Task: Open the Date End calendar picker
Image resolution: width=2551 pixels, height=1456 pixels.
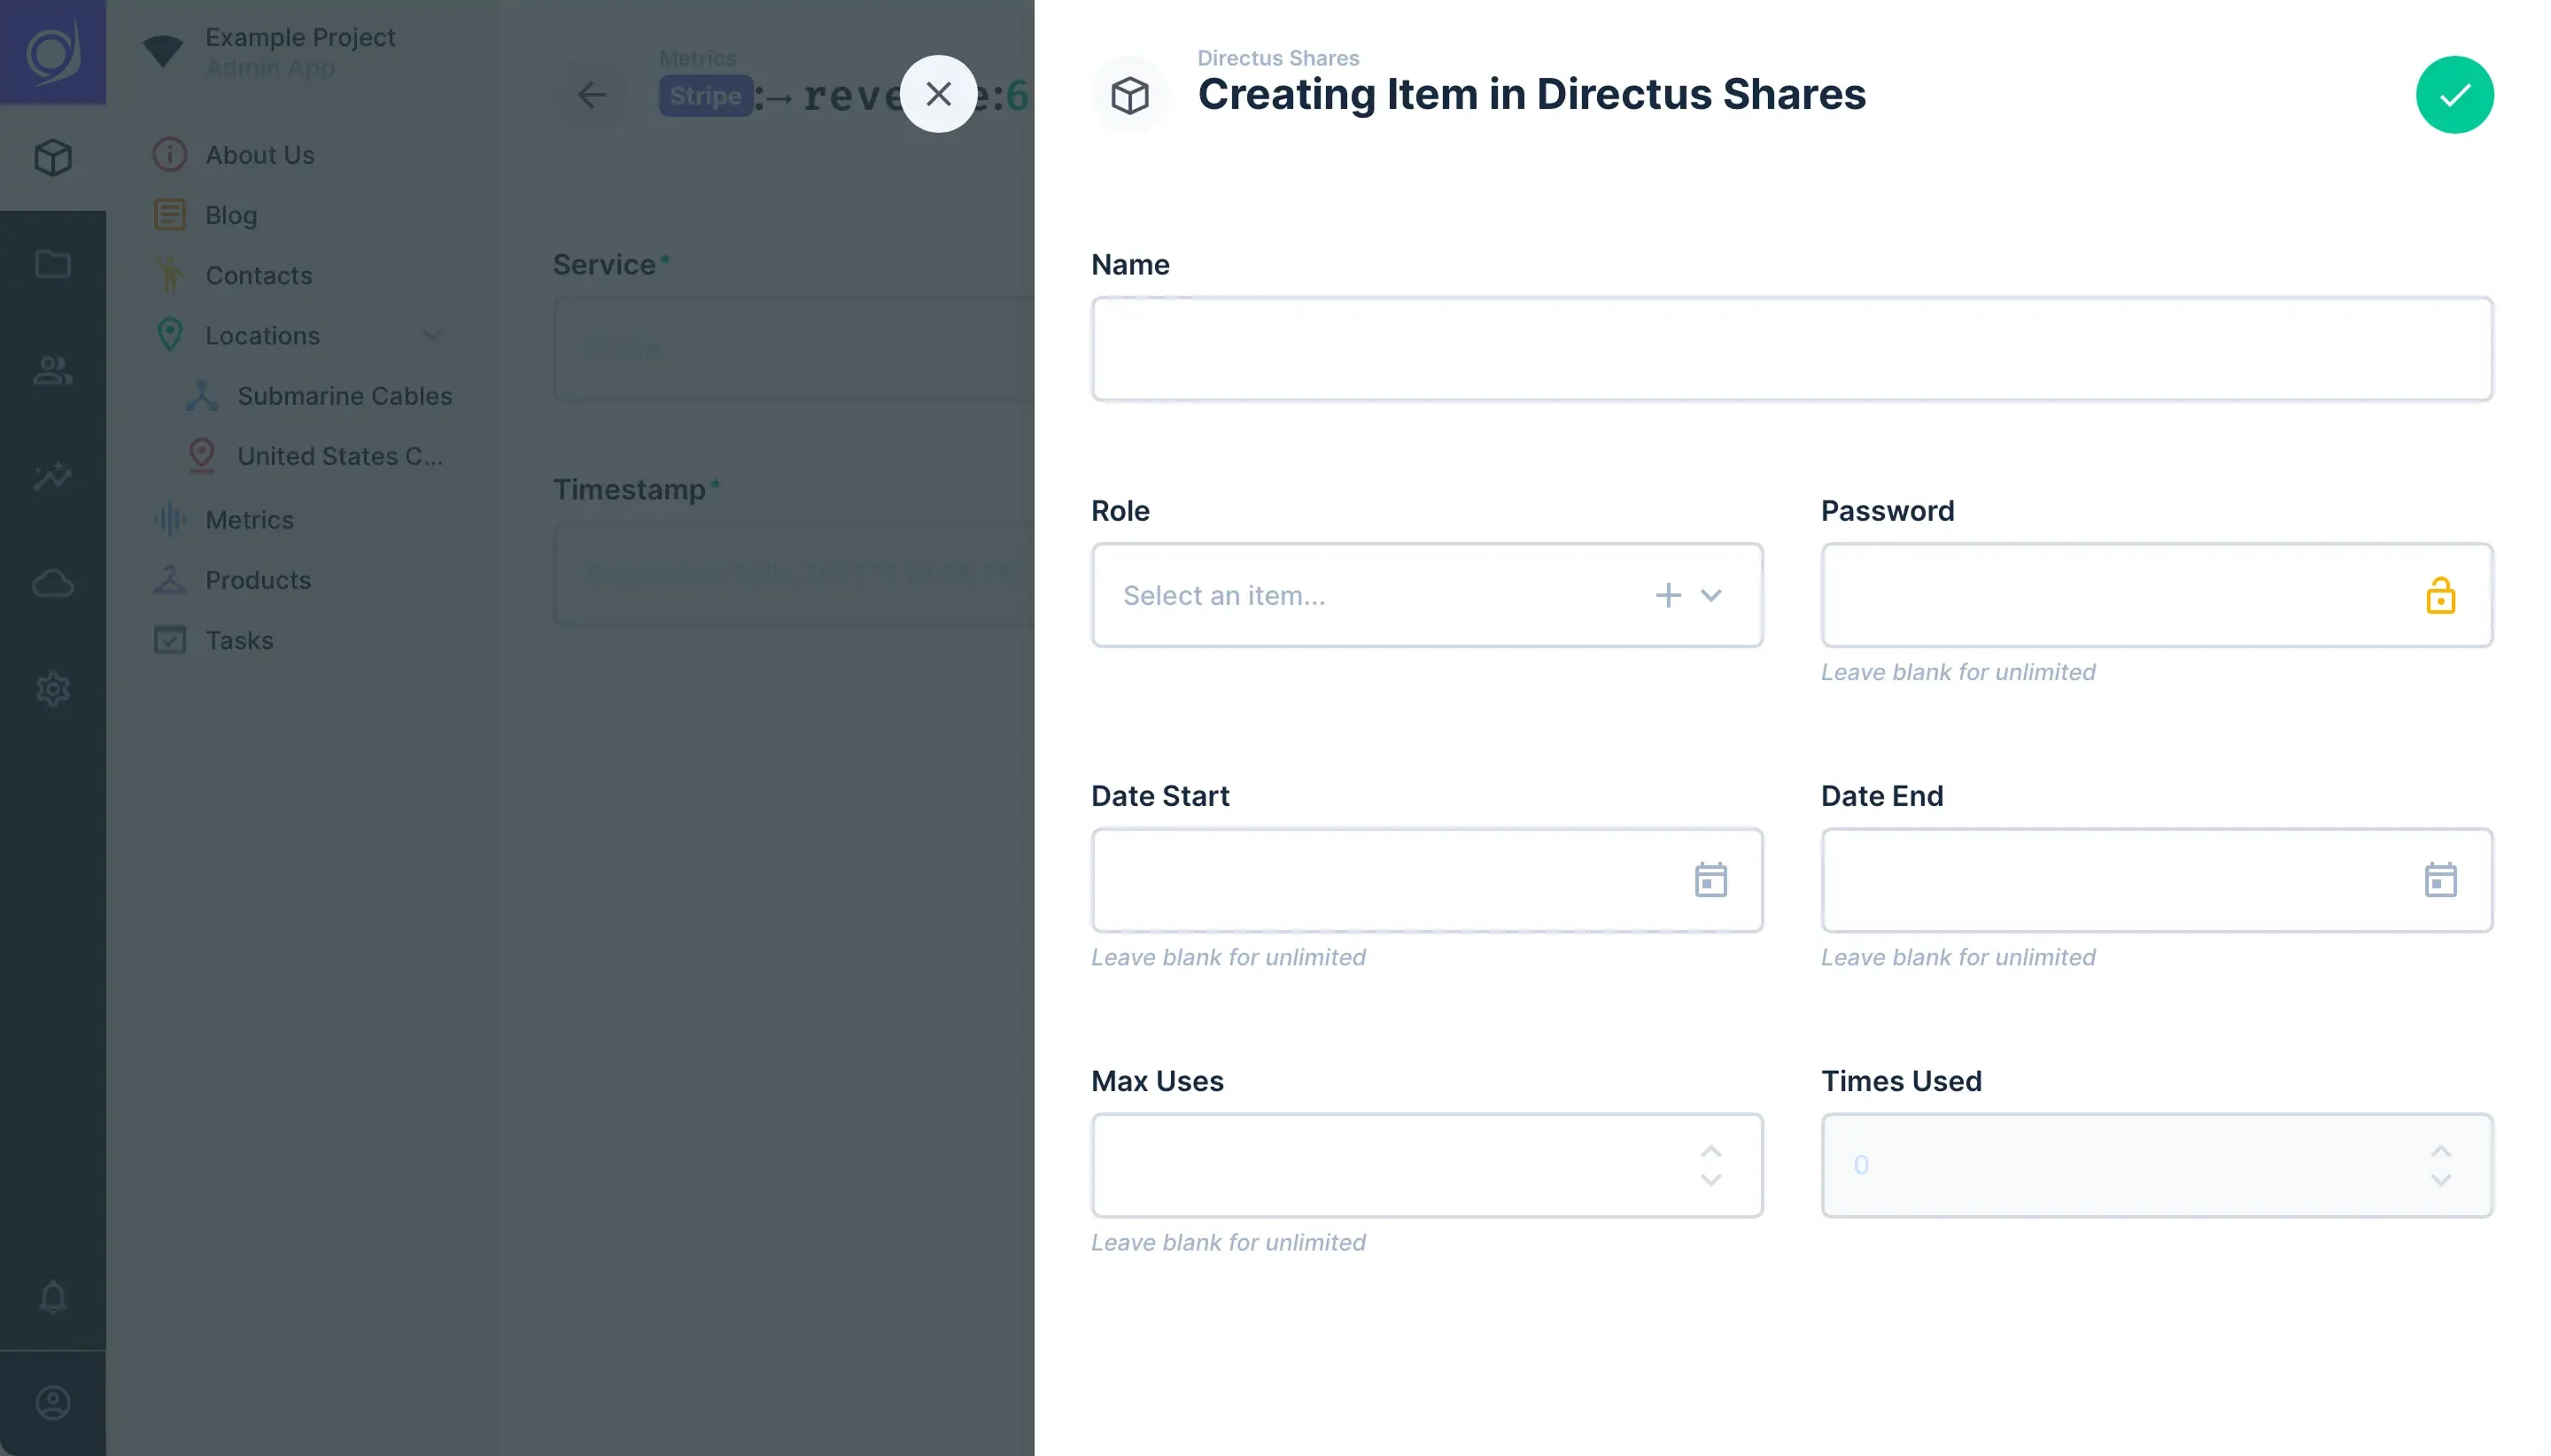Action: 2442,880
